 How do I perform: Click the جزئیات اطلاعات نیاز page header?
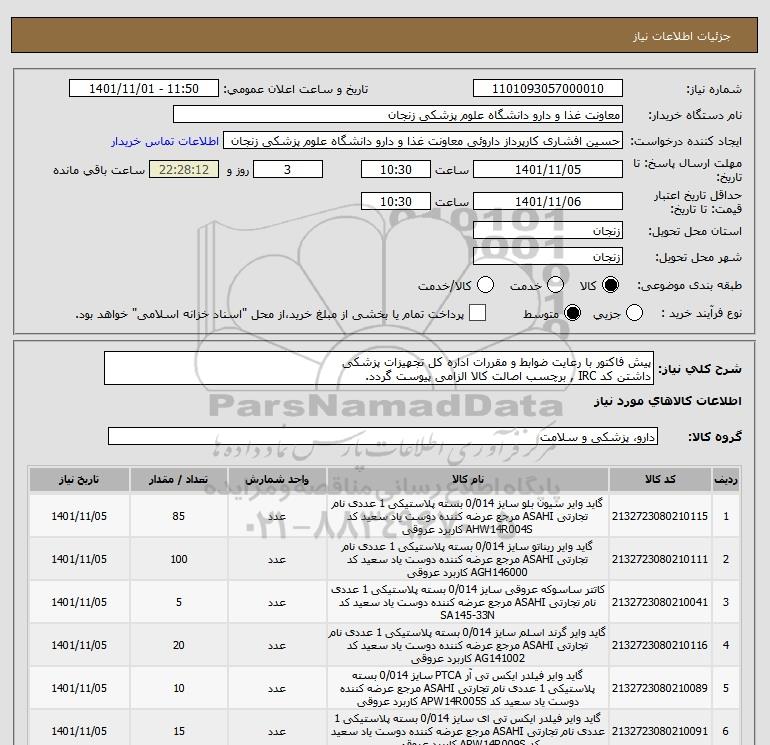click(x=682, y=36)
